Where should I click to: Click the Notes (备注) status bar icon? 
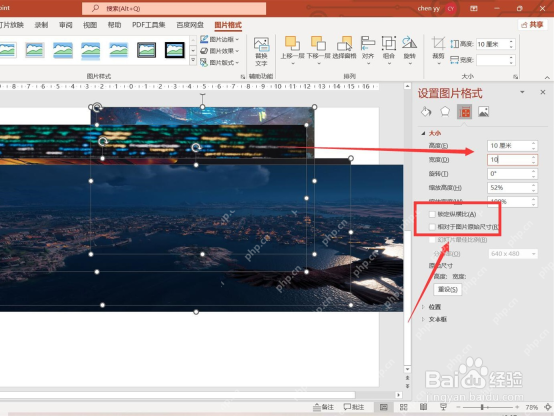coord(324,407)
